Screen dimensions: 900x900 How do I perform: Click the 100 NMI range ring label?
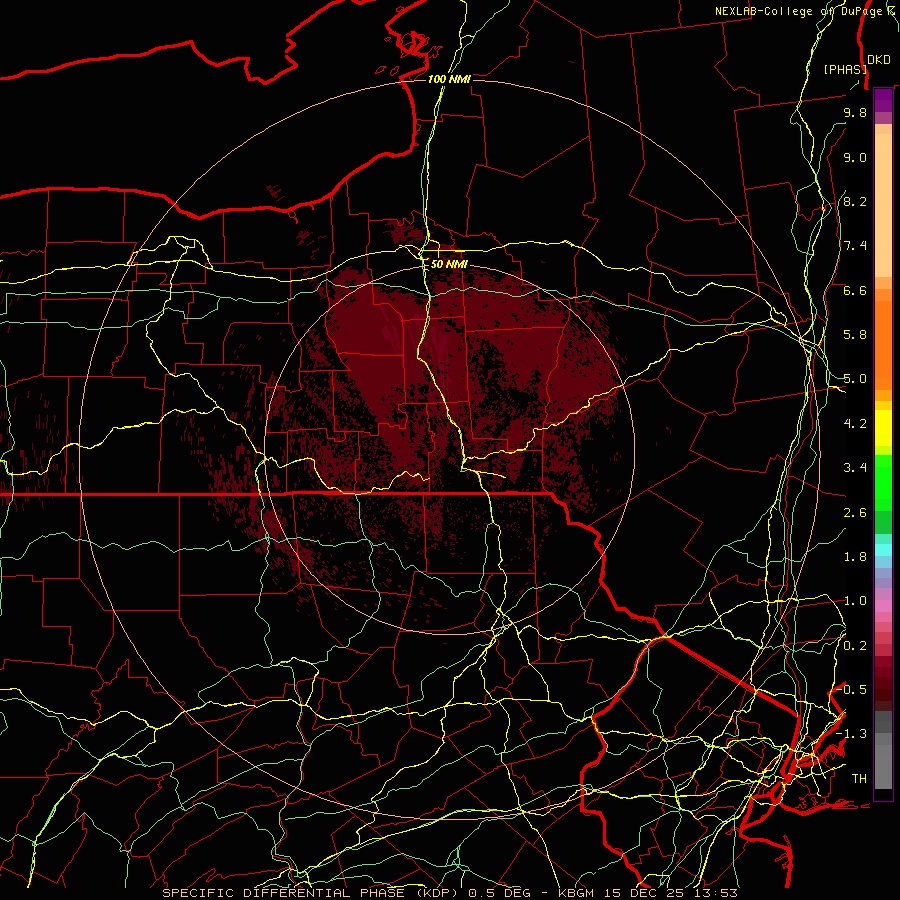[449, 79]
